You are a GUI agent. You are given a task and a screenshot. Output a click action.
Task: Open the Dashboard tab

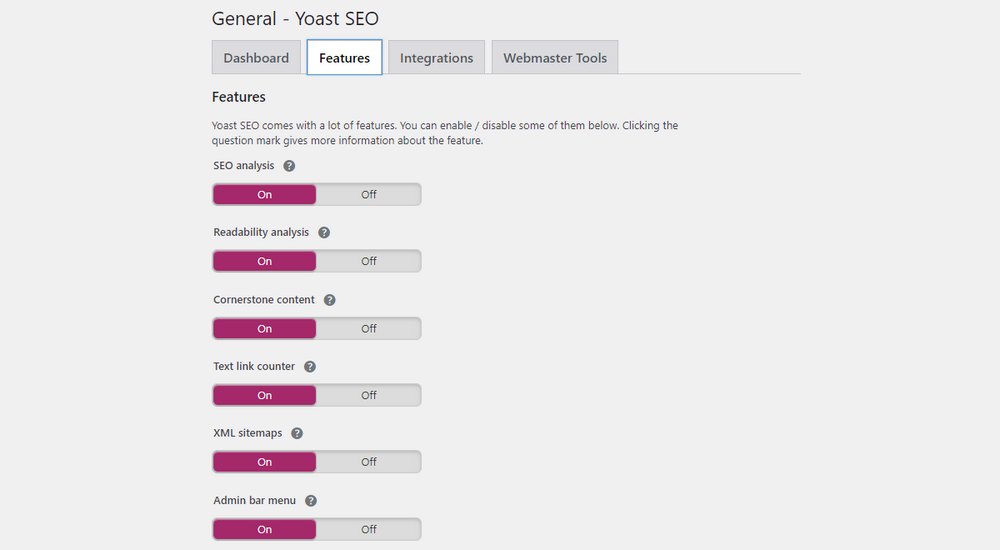pyautogui.click(x=256, y=58)
